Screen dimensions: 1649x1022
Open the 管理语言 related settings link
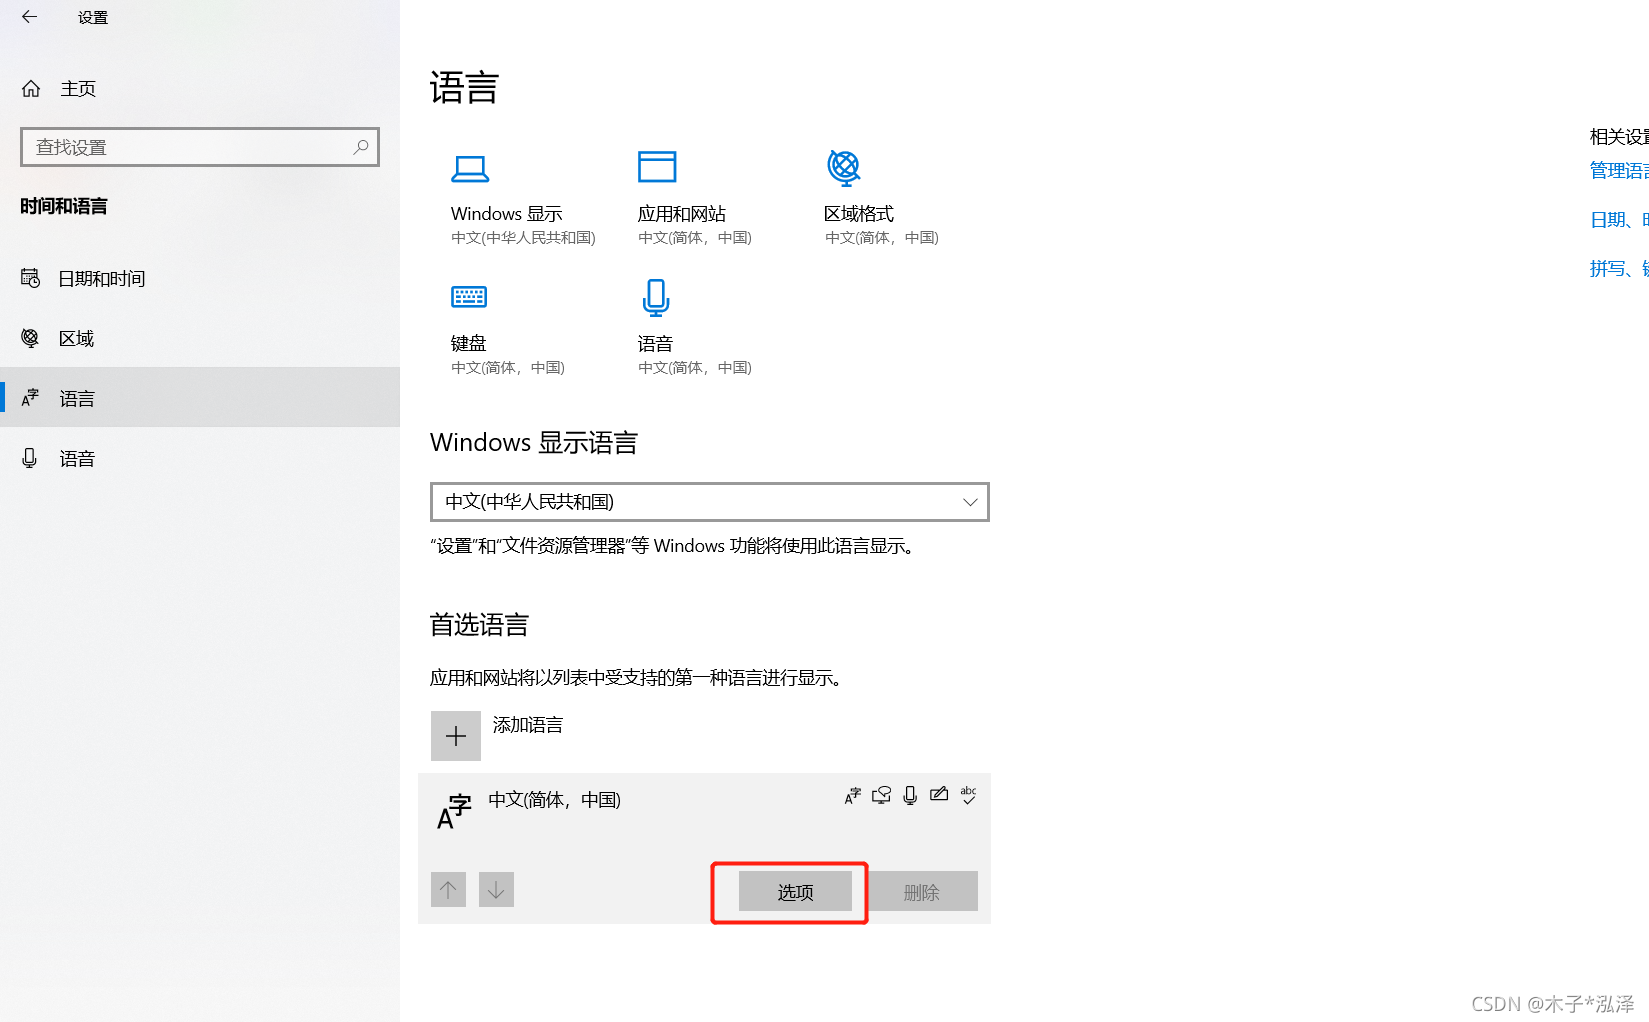click(1618, 171)
